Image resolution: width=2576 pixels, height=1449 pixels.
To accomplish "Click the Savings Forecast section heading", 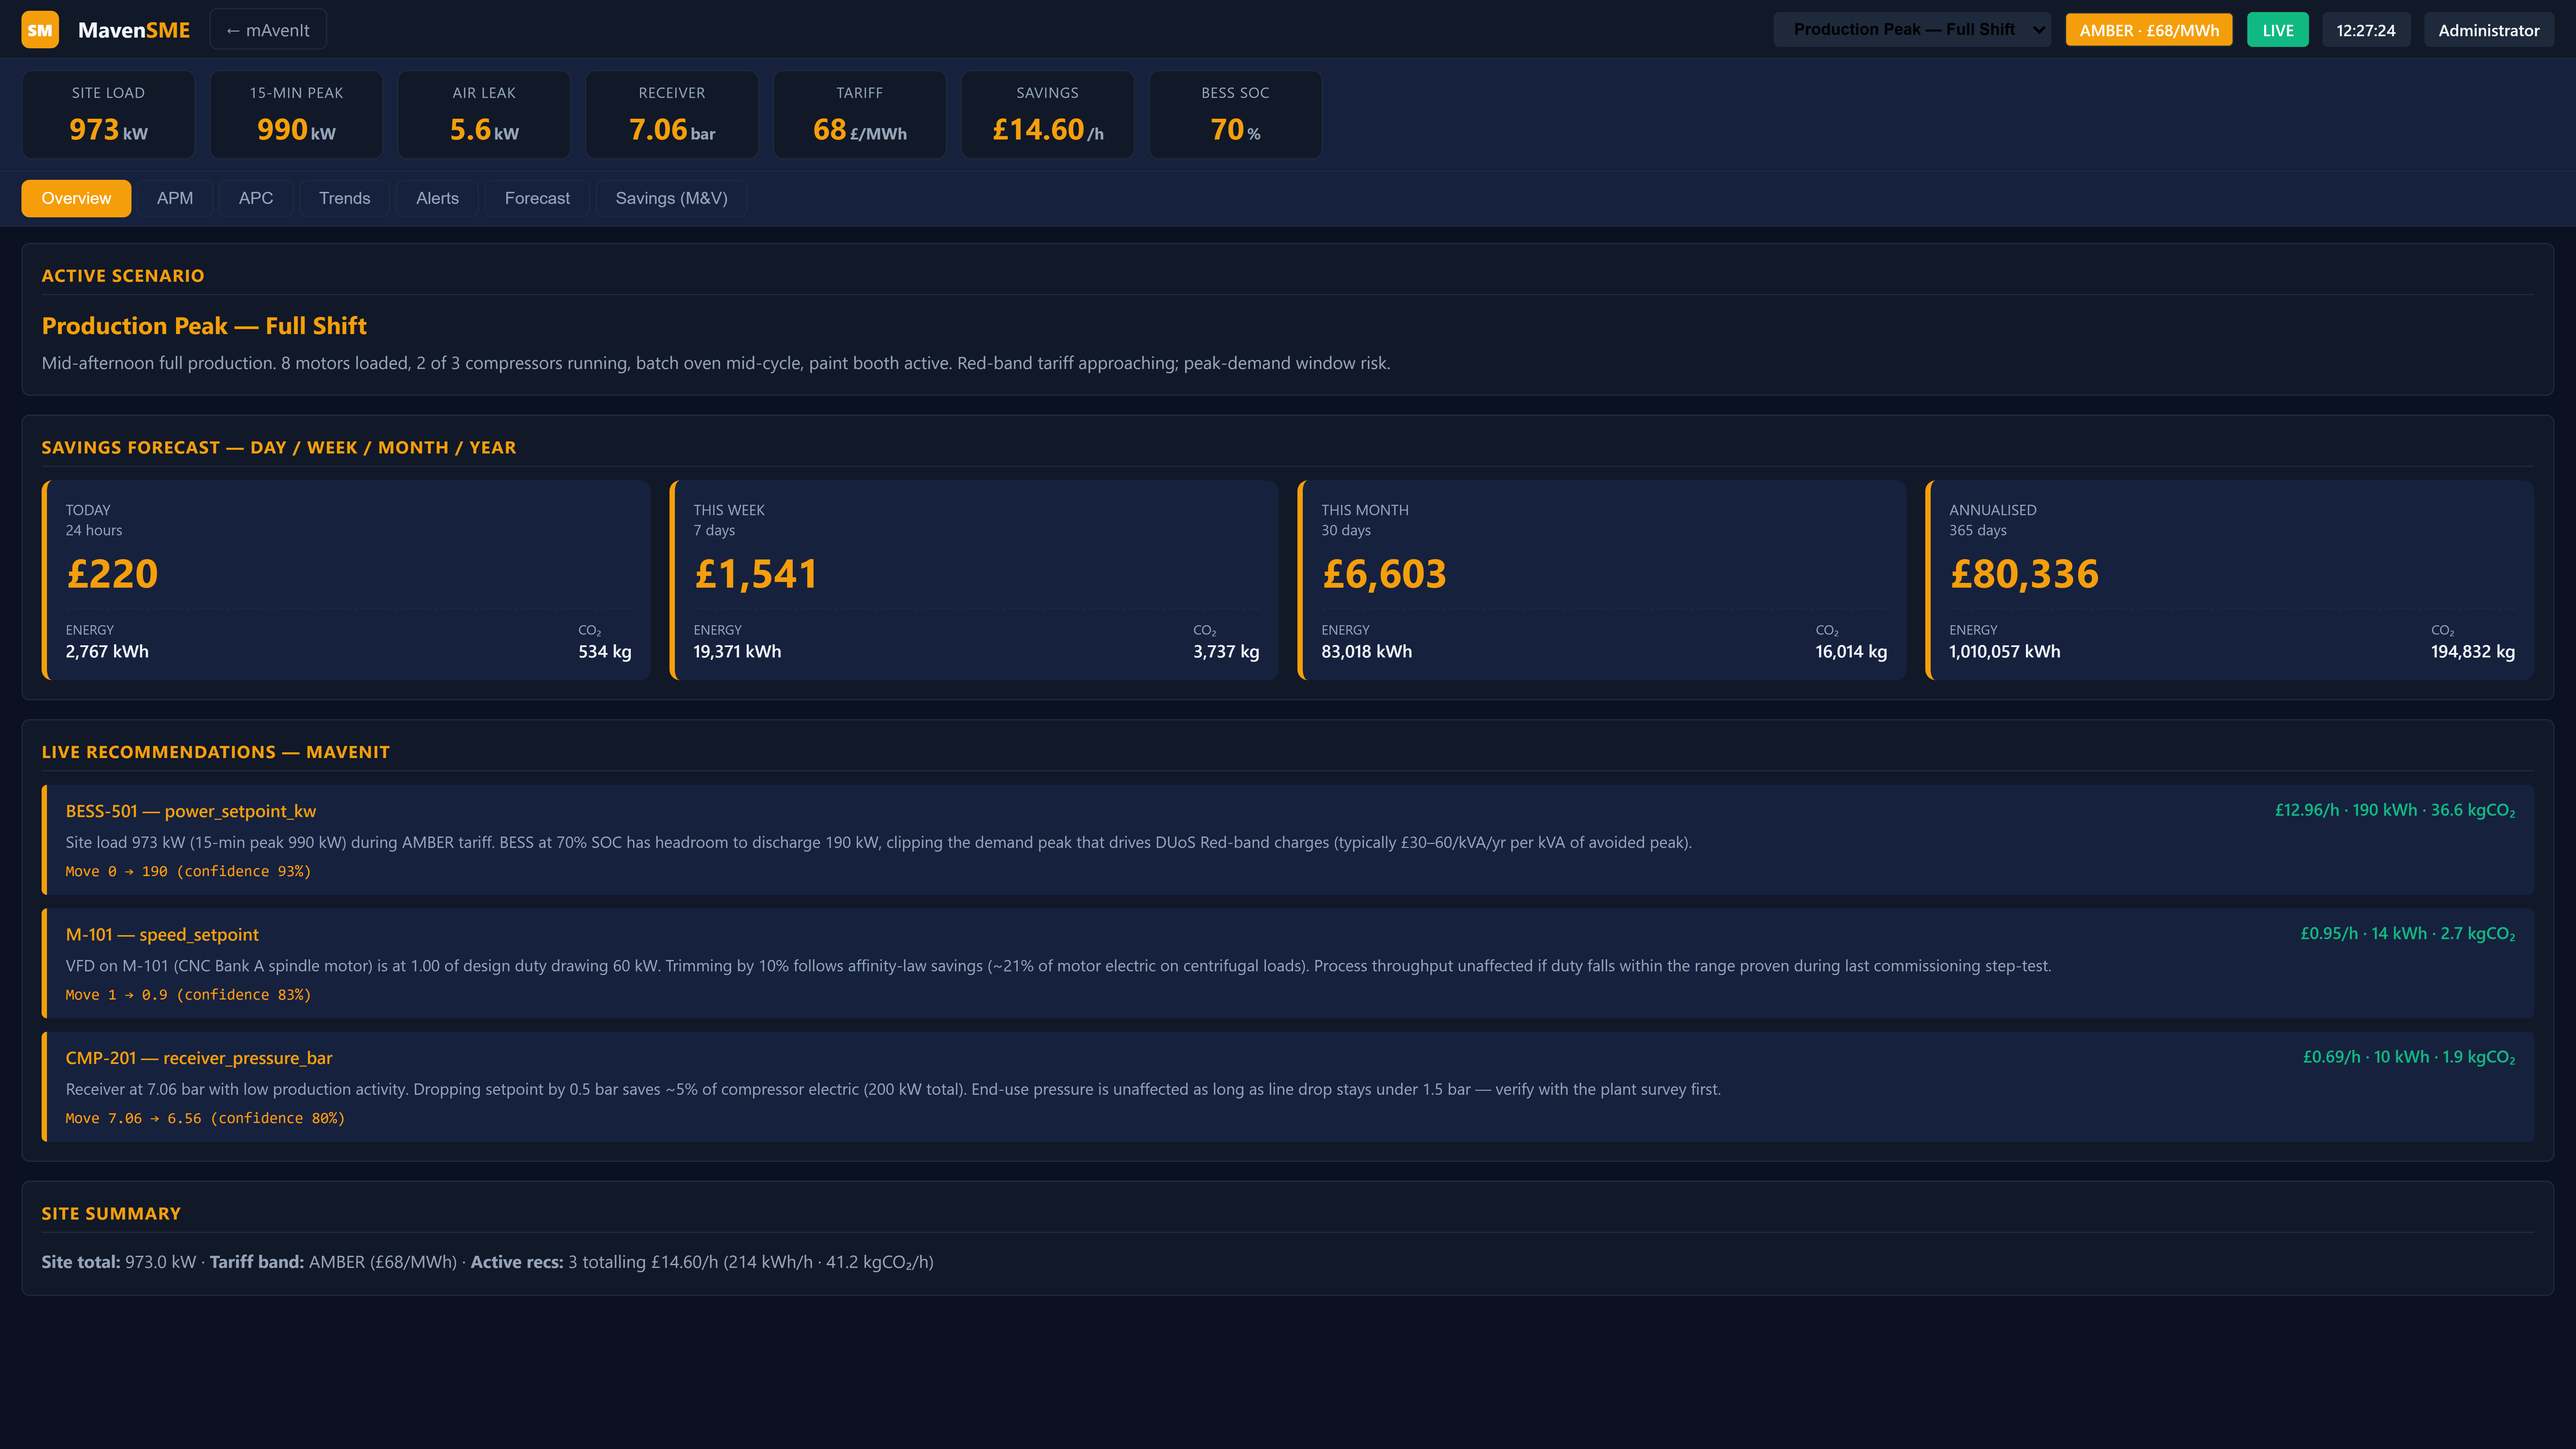I will coord(279,448).
